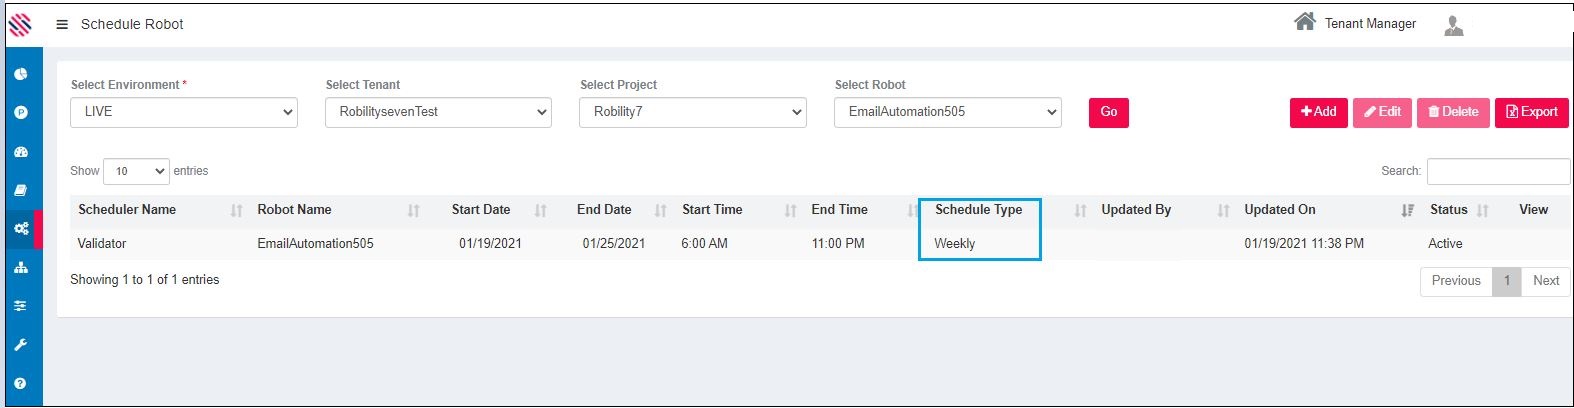Open the book icon in the sidebar

(21, 190)
